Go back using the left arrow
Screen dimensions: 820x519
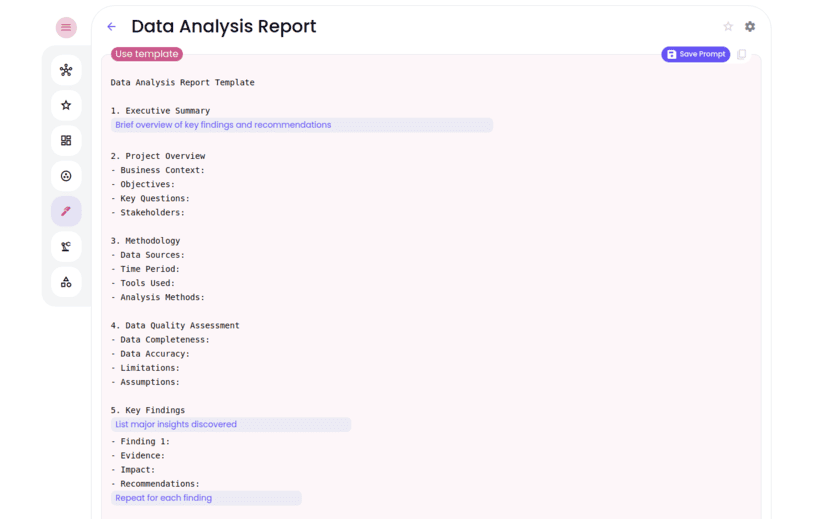(x=111, y=27)
